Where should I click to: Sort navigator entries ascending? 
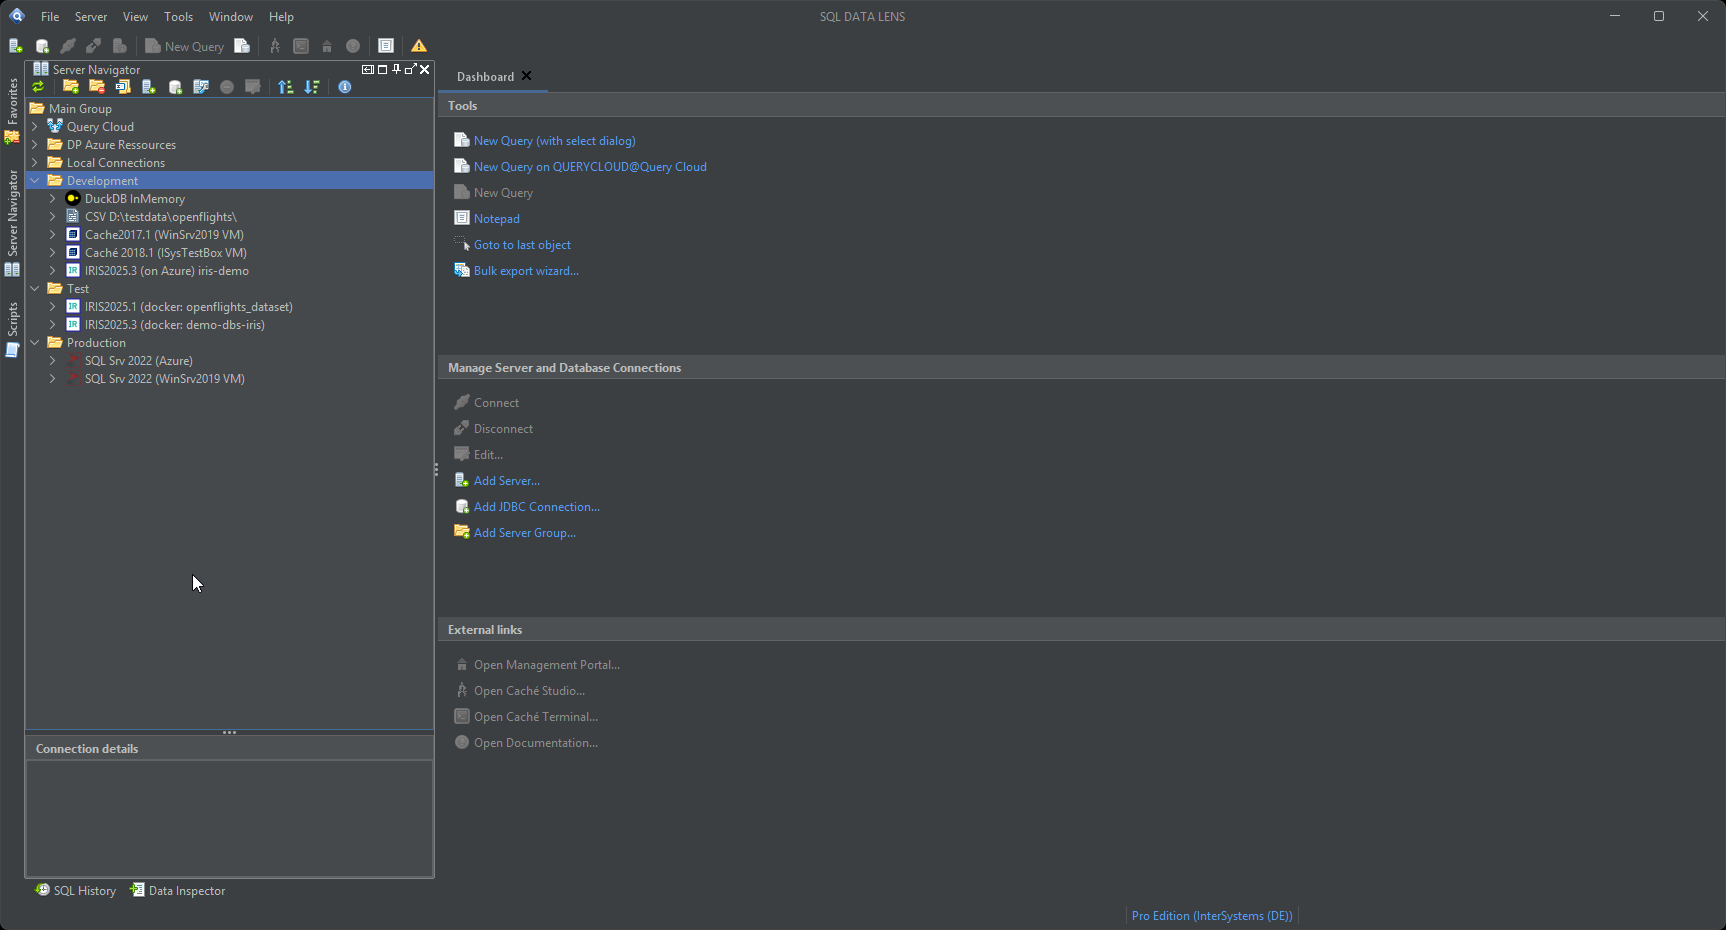pos(286,87)
